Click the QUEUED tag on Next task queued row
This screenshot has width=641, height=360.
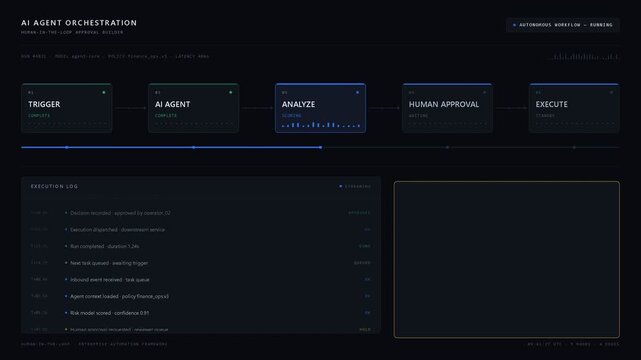point(362,263)
